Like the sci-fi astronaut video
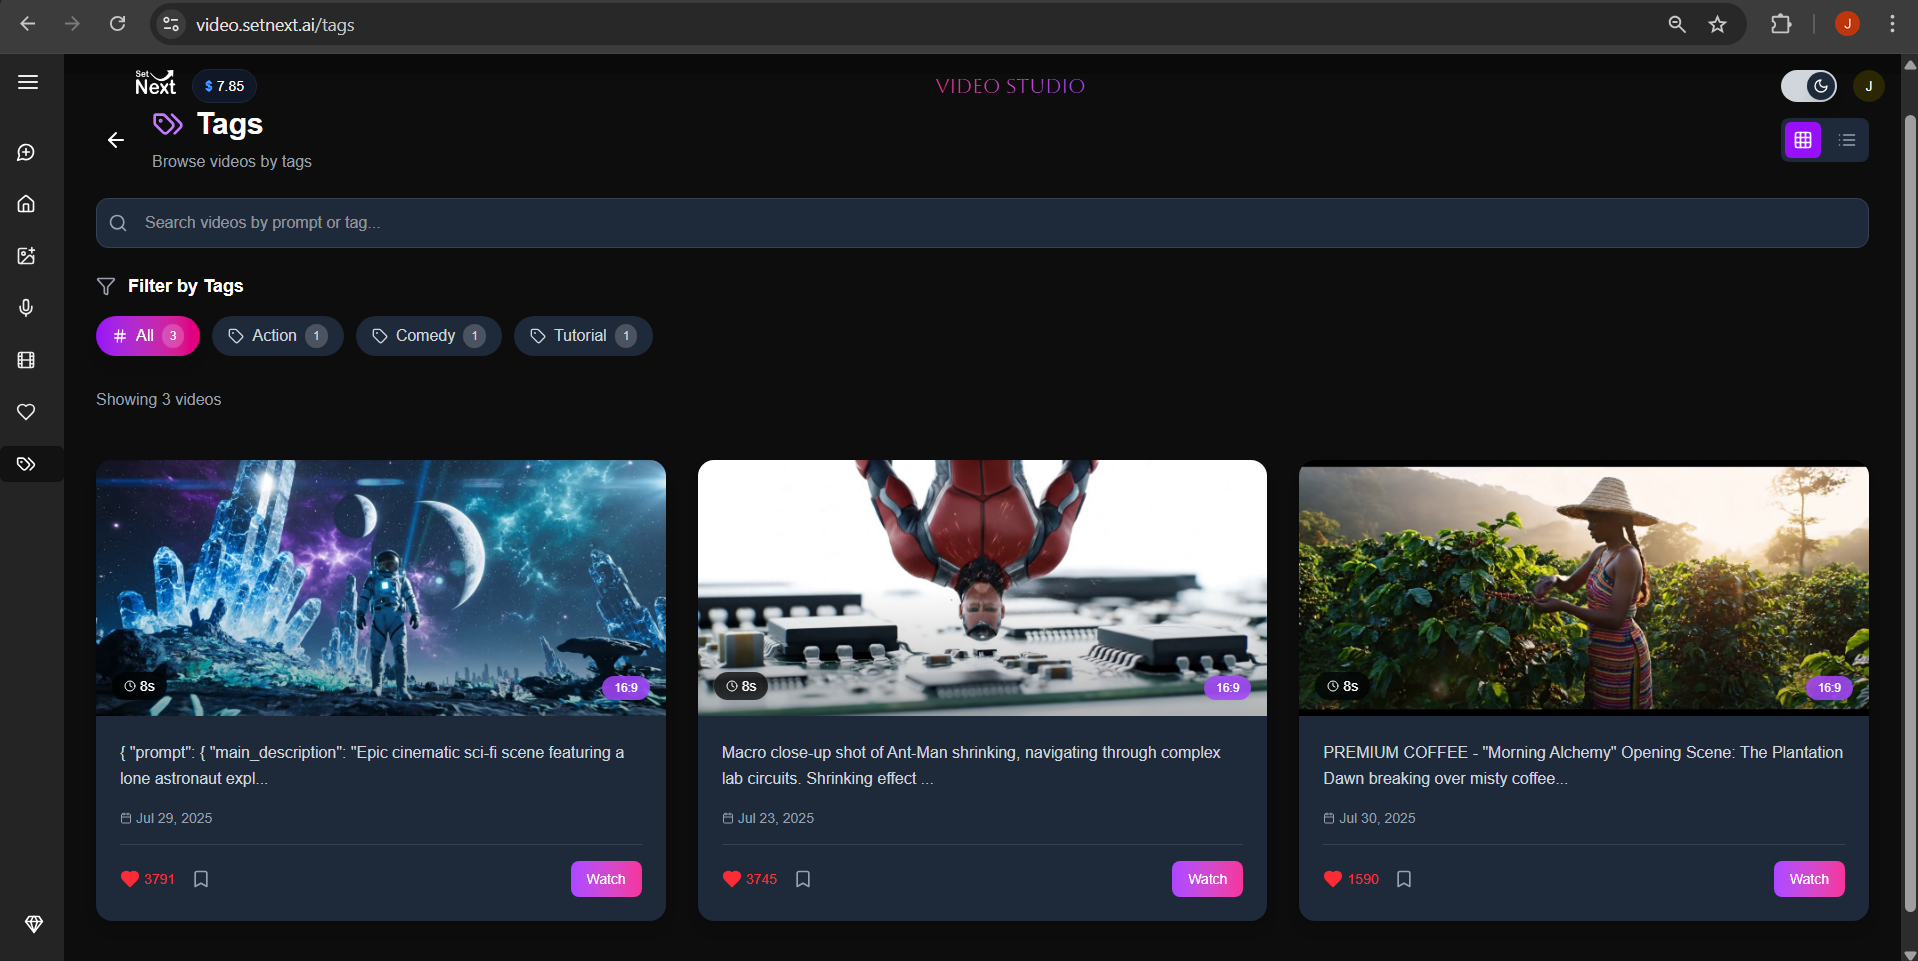This screenshot has width=1918, height=961. coord(130,879)
